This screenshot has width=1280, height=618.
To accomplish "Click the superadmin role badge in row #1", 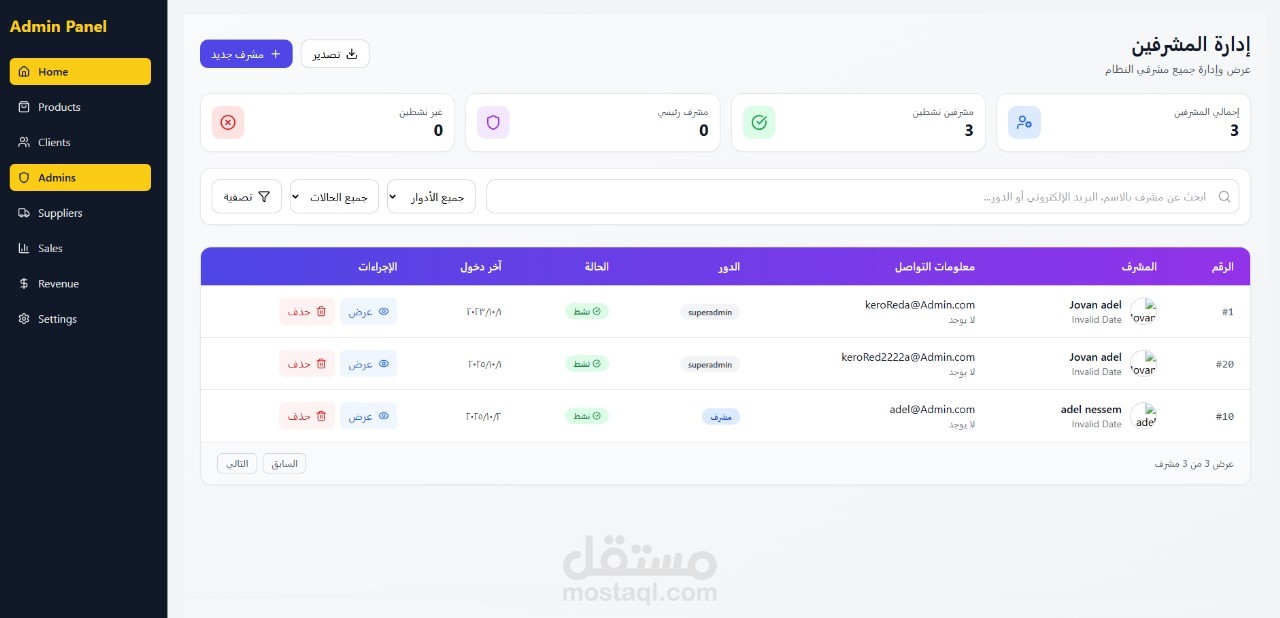I will 710,312.
